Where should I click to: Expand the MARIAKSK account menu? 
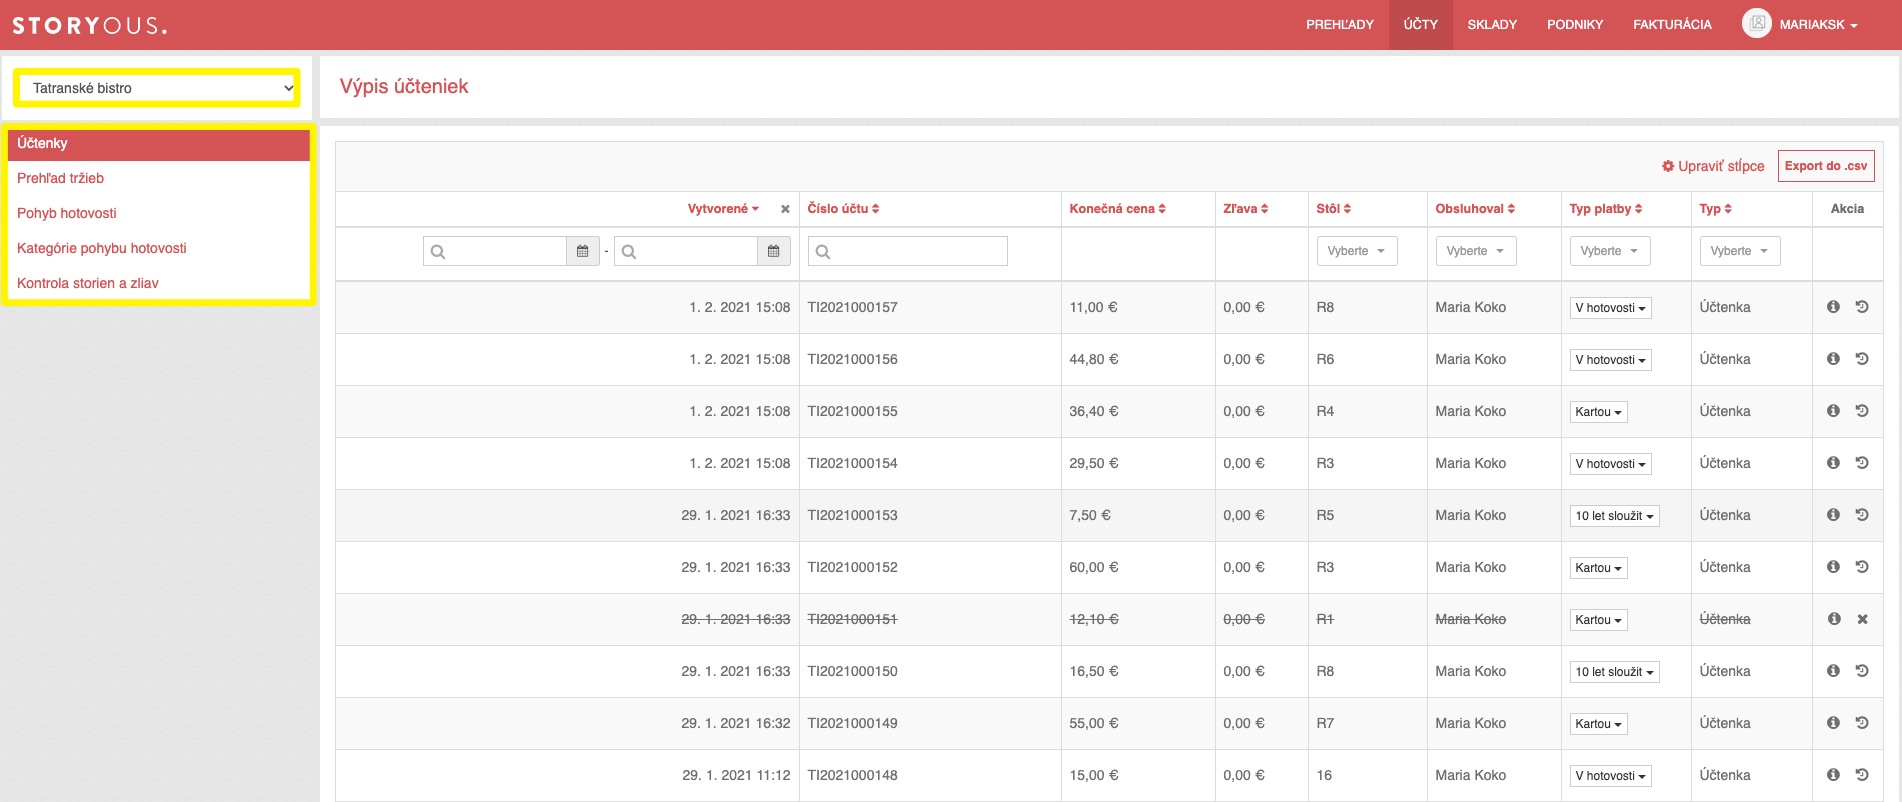(1818, 25)
